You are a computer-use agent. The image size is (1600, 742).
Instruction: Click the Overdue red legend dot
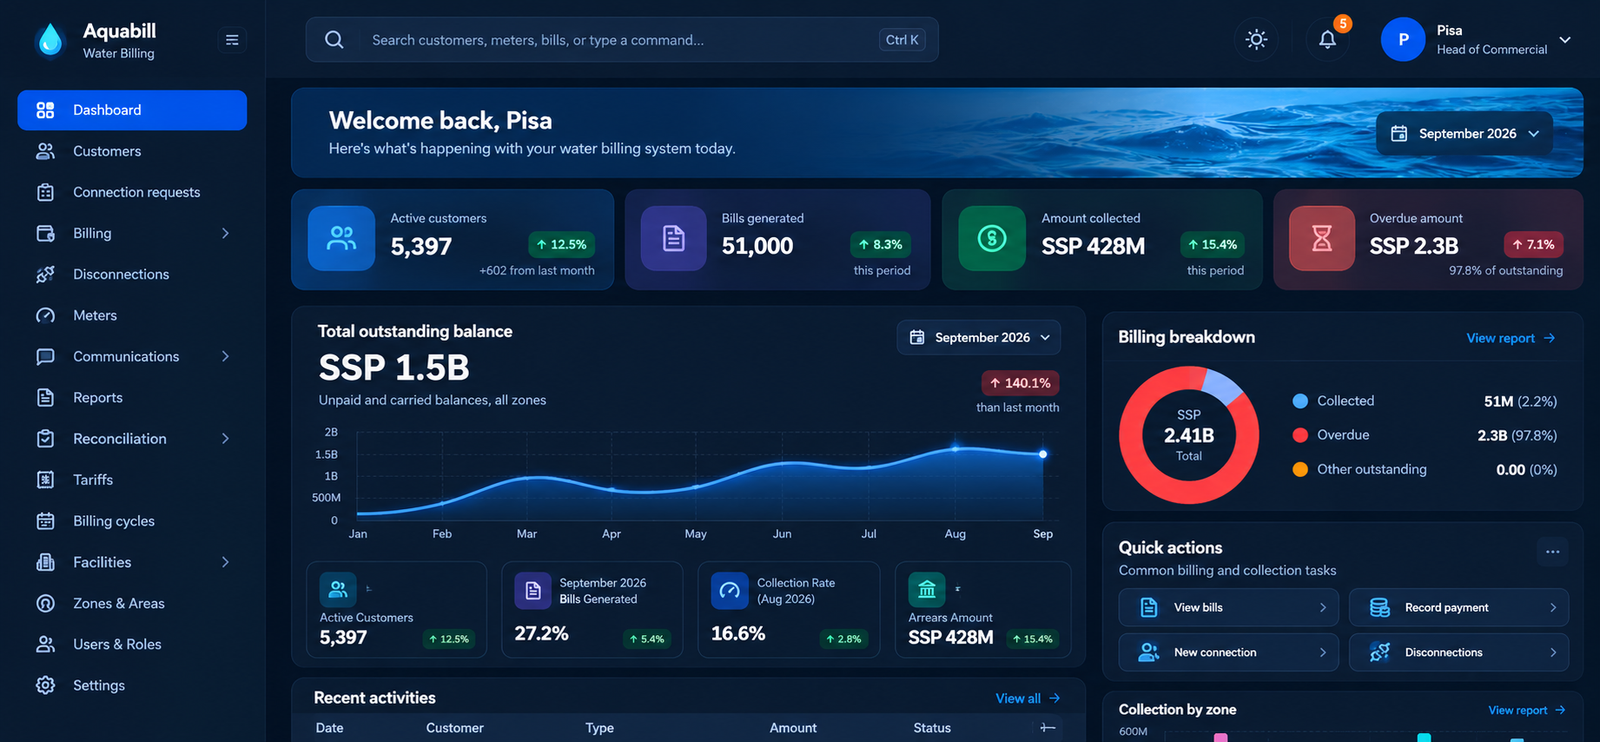(1300, 435)
